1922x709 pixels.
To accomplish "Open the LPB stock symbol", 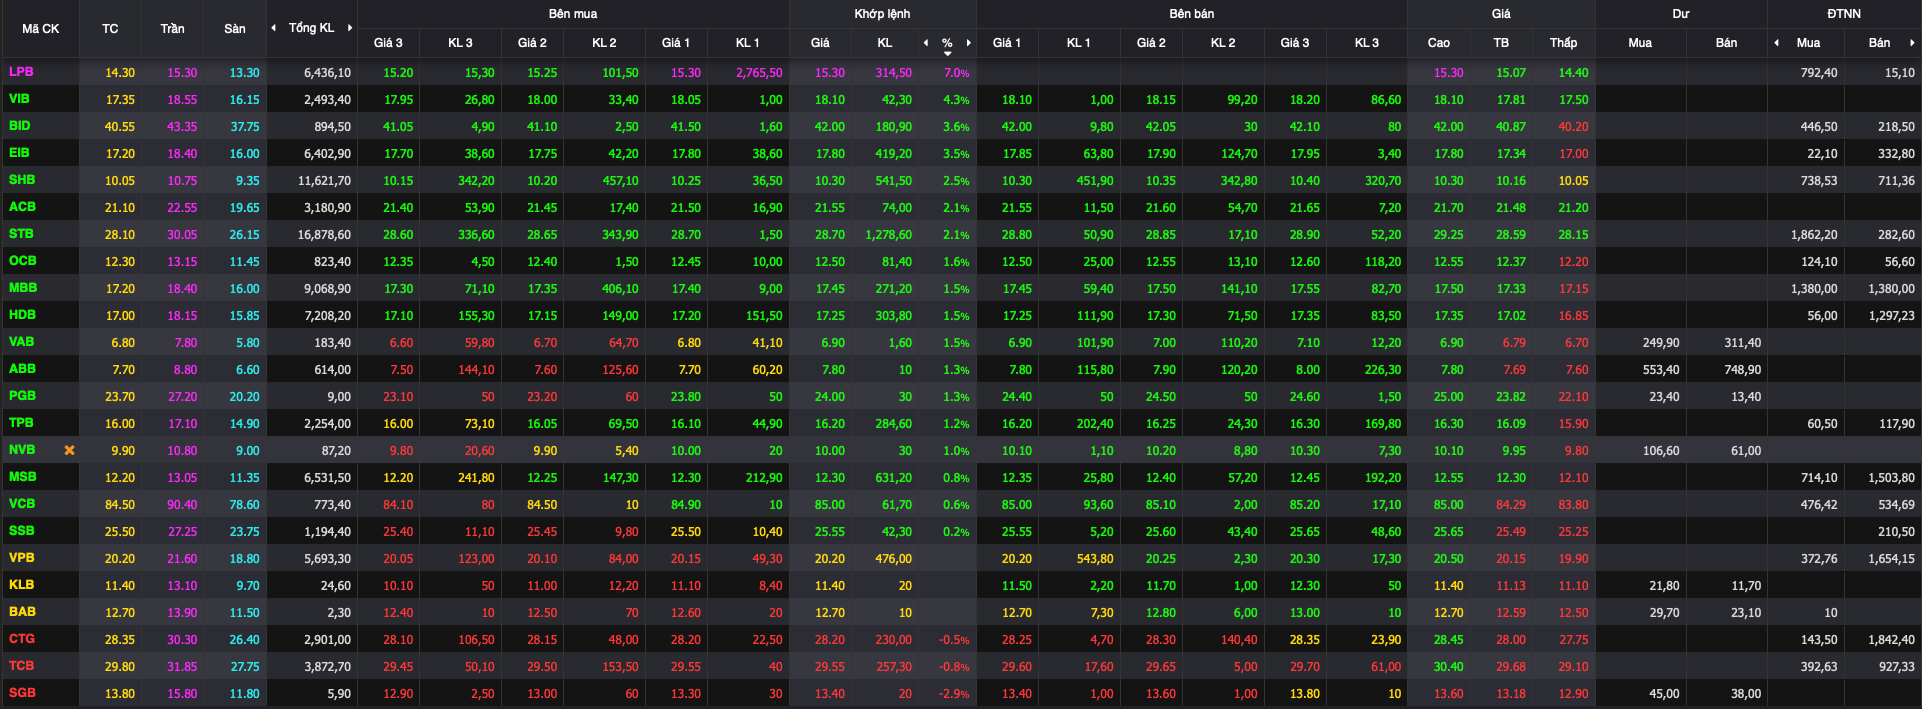I will click(21, 72).
